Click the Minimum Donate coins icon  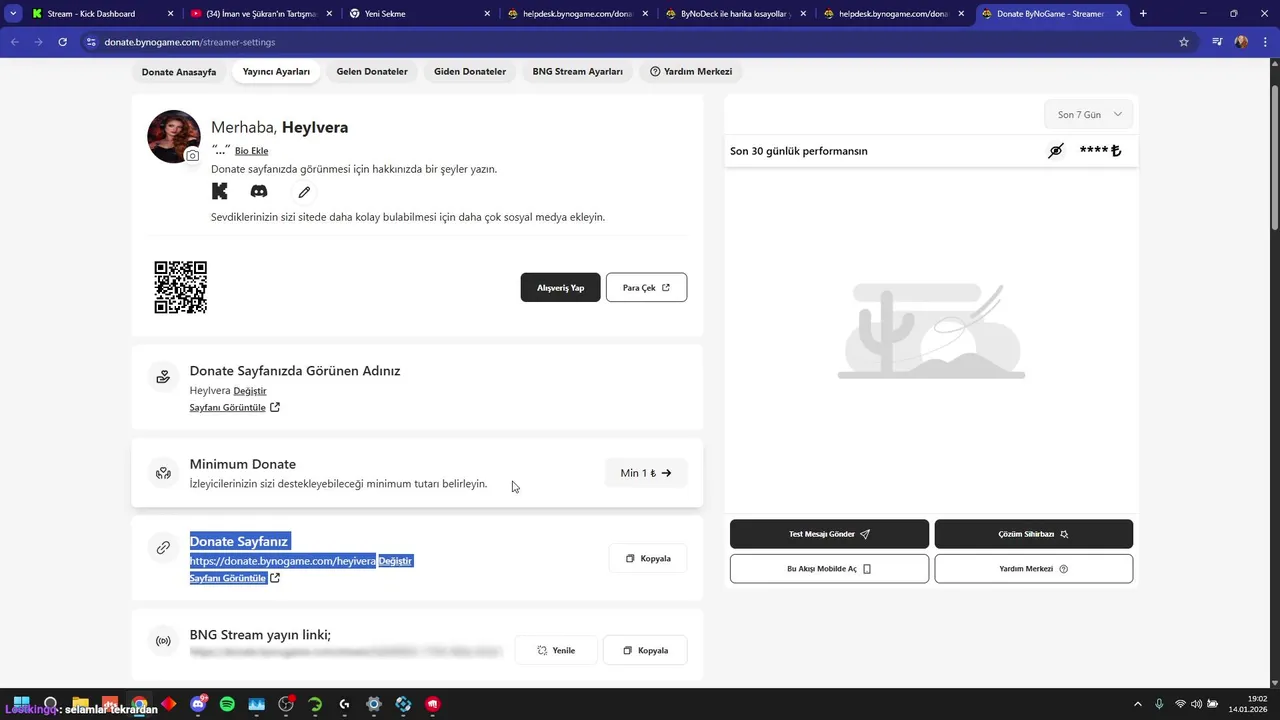point(163,472)
